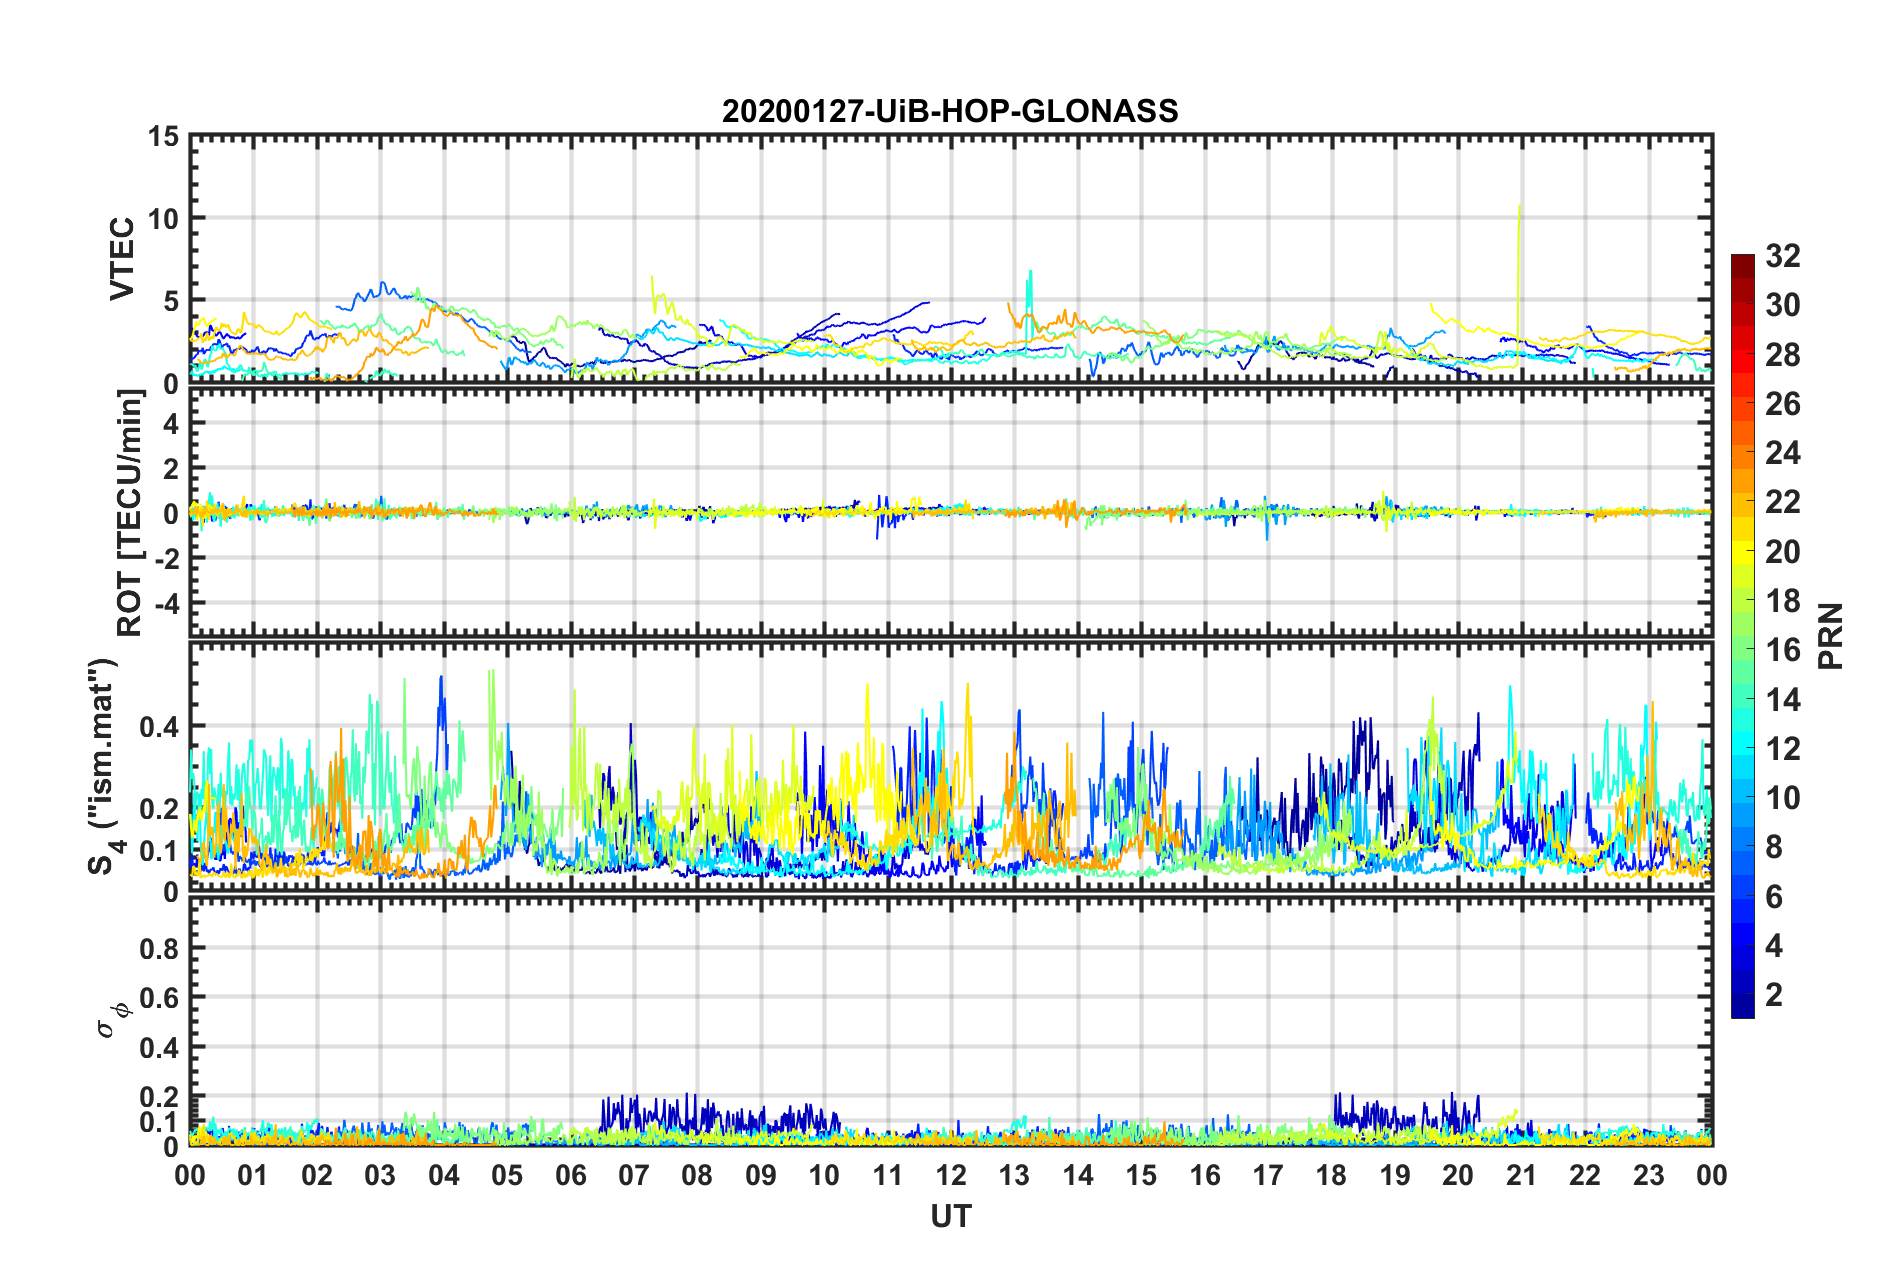Click x-axis hour label 03
The height and width of the screenshot is (1272, 1902).
380,1175
